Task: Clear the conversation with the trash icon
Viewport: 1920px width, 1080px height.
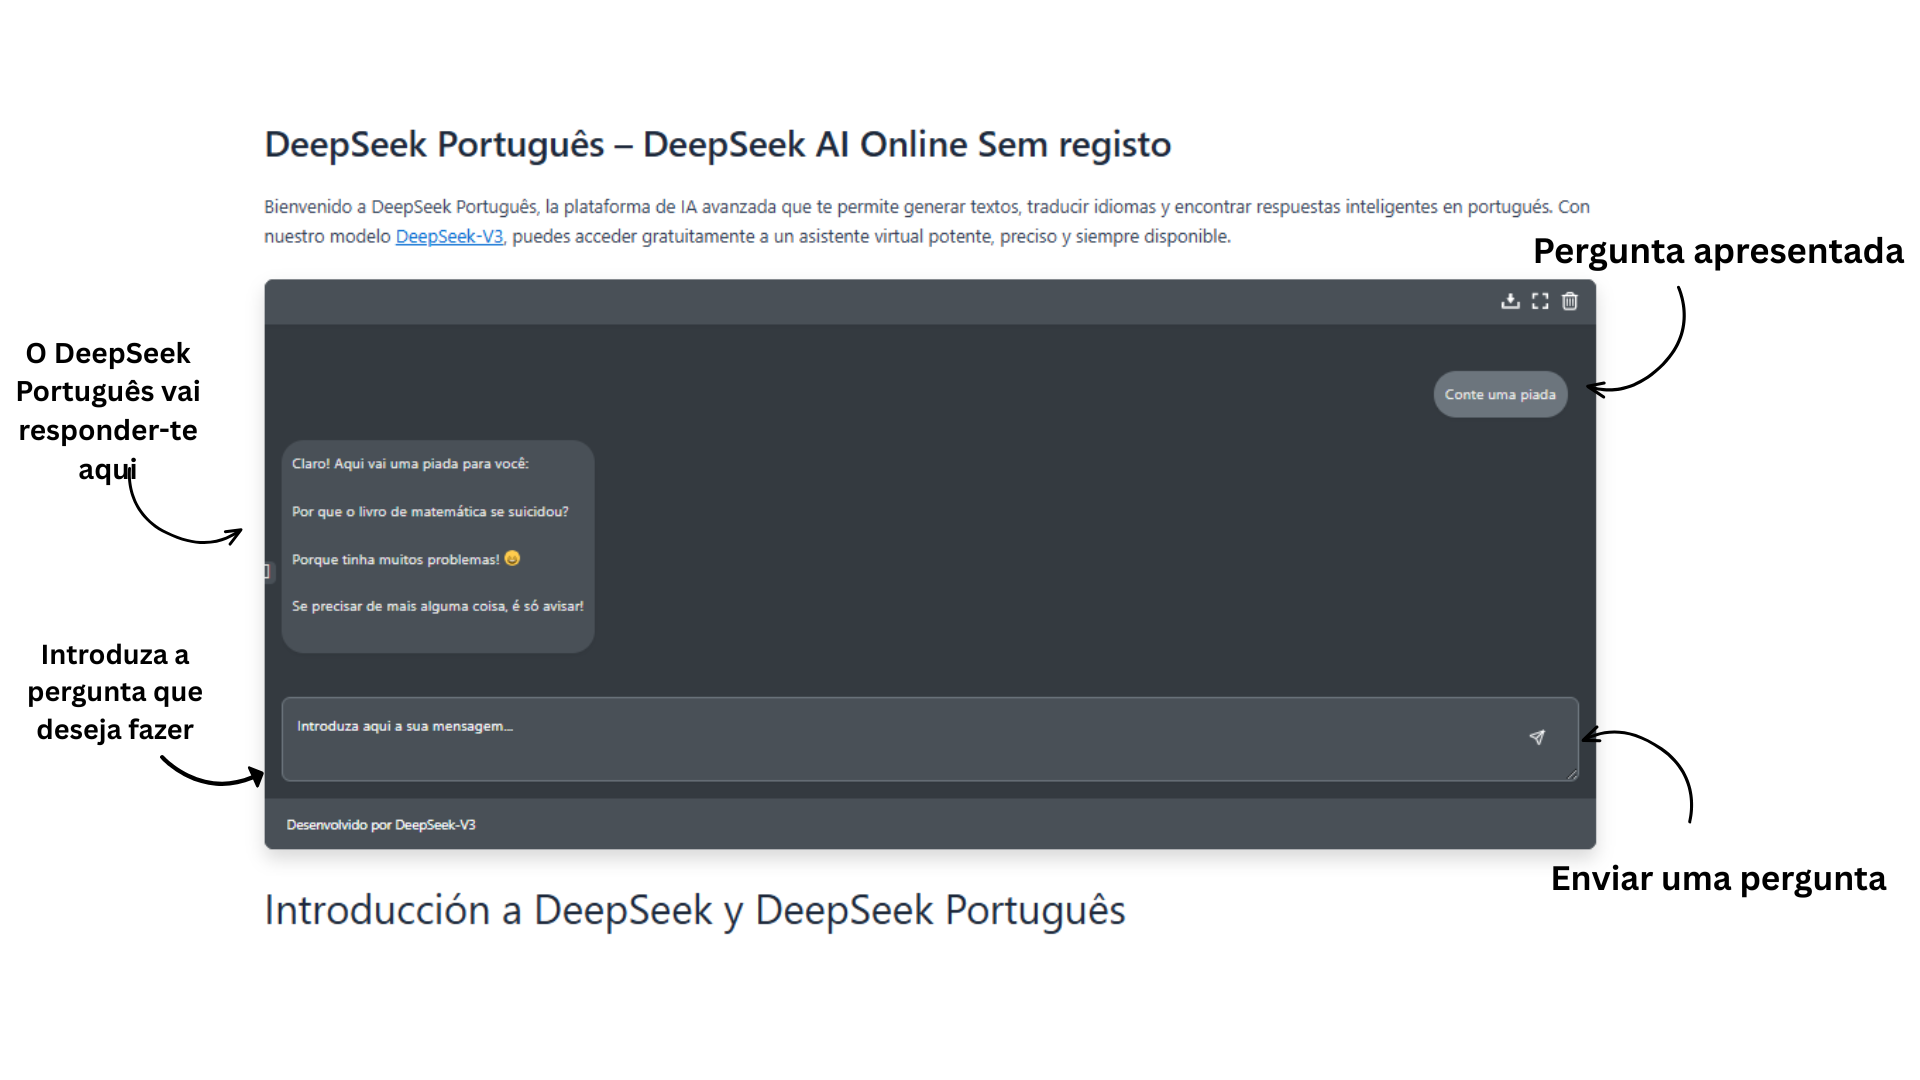Action: tap(1569, 301)
